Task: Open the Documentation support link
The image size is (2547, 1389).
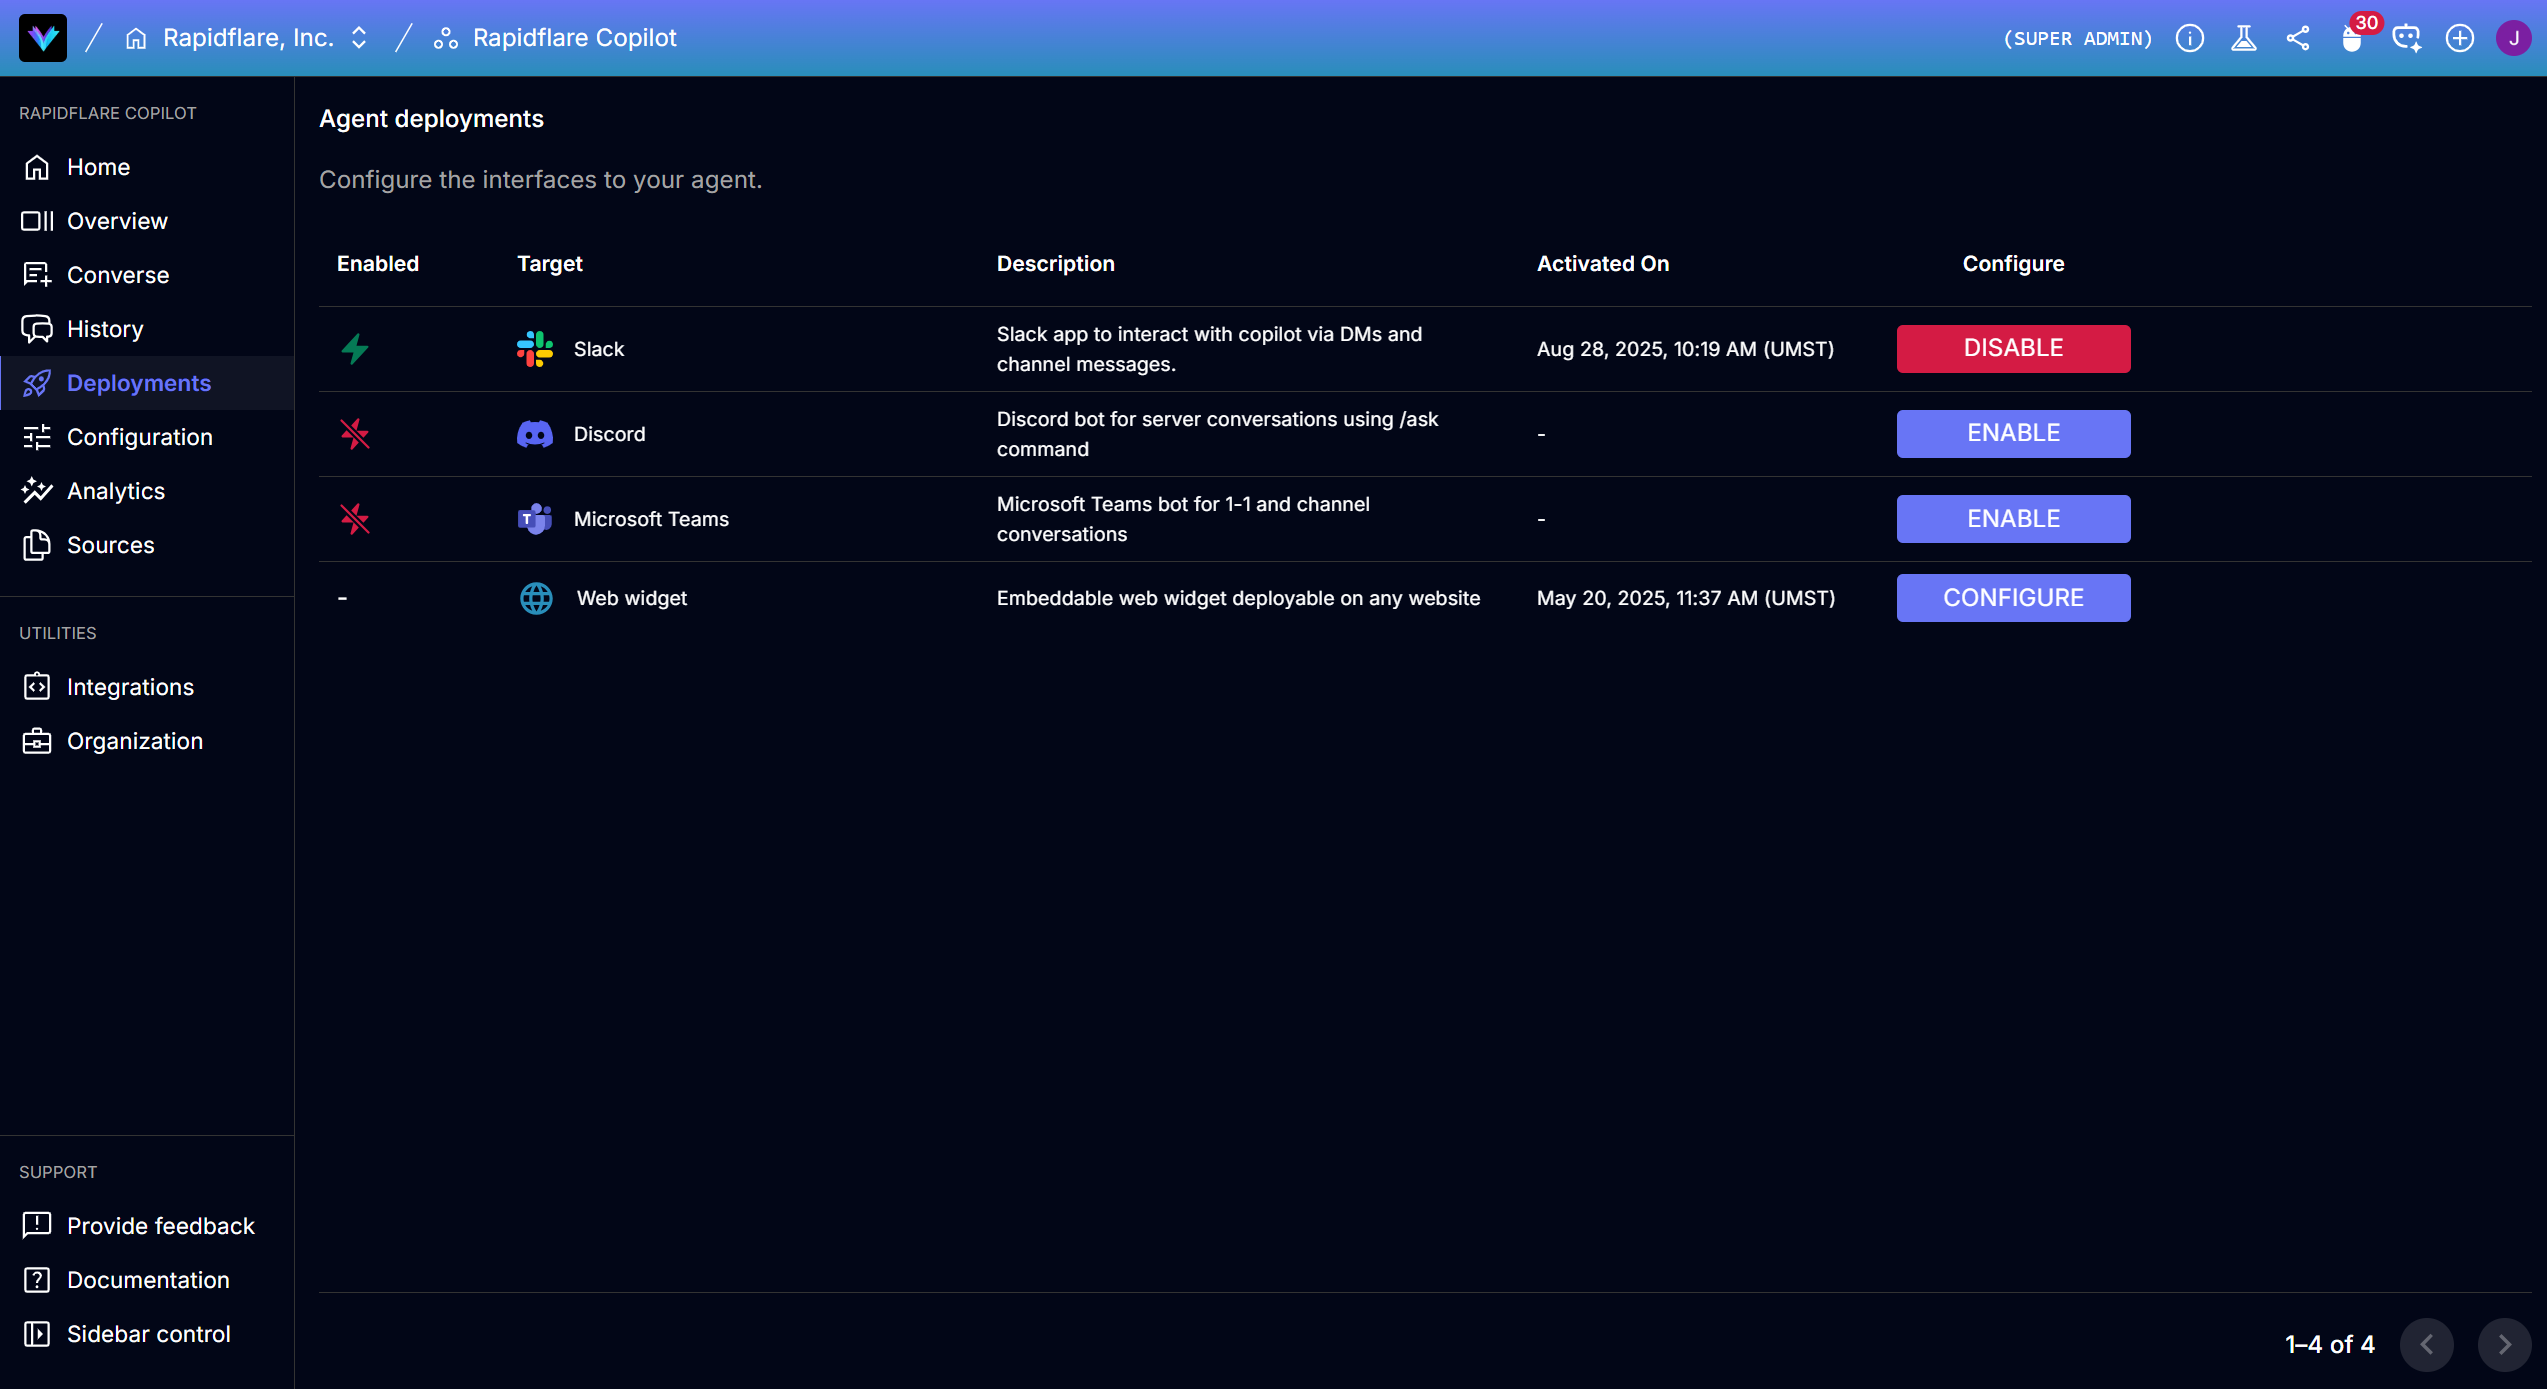Action: click(x=148, y=1280)
